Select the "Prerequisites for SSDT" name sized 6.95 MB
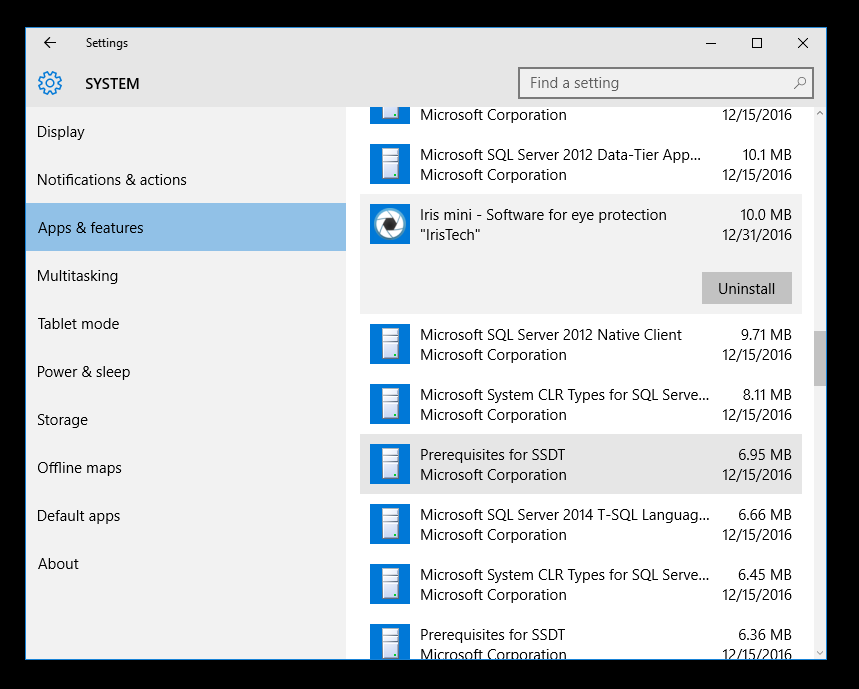Screen dimensions: 859x689 [493, 455]
